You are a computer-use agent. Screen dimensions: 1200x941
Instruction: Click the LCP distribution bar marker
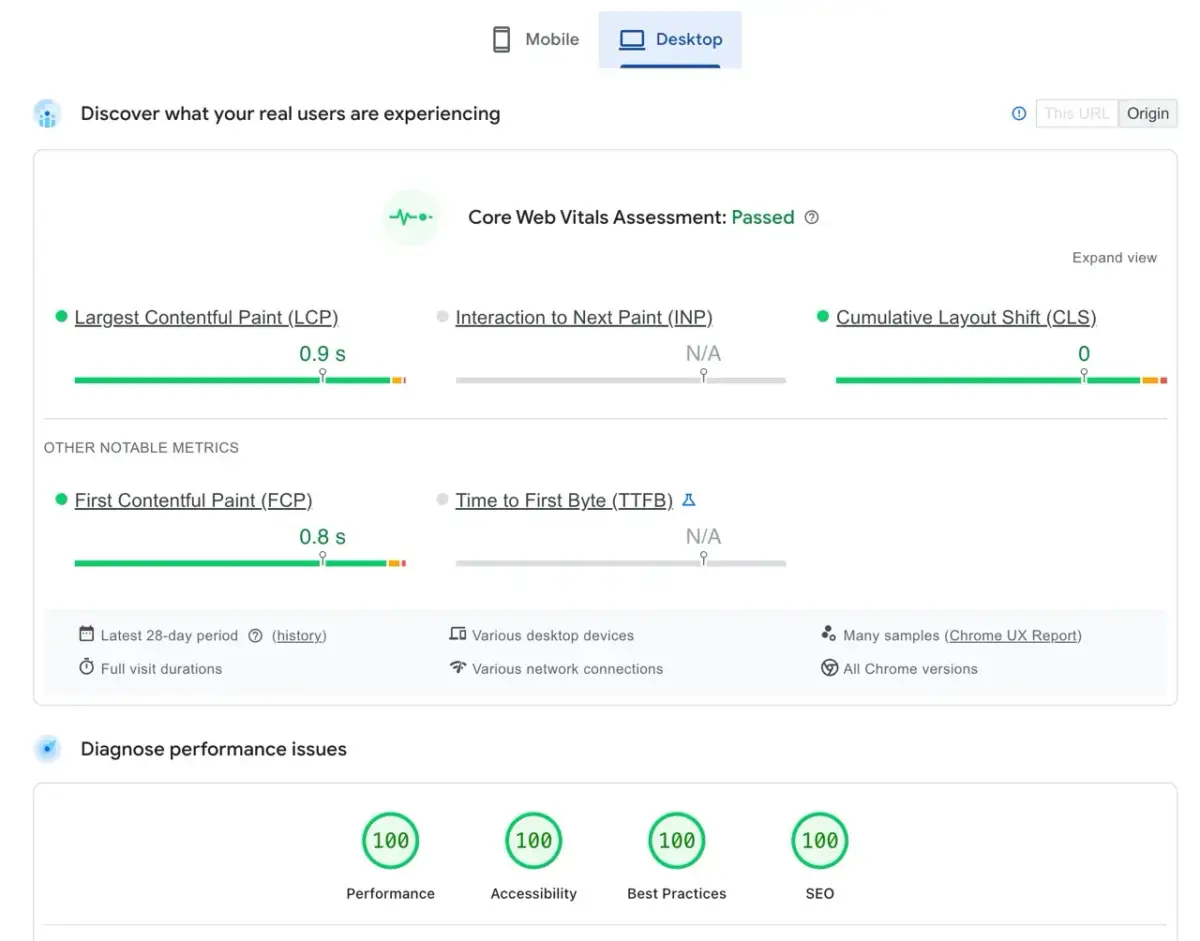(322, 376)
